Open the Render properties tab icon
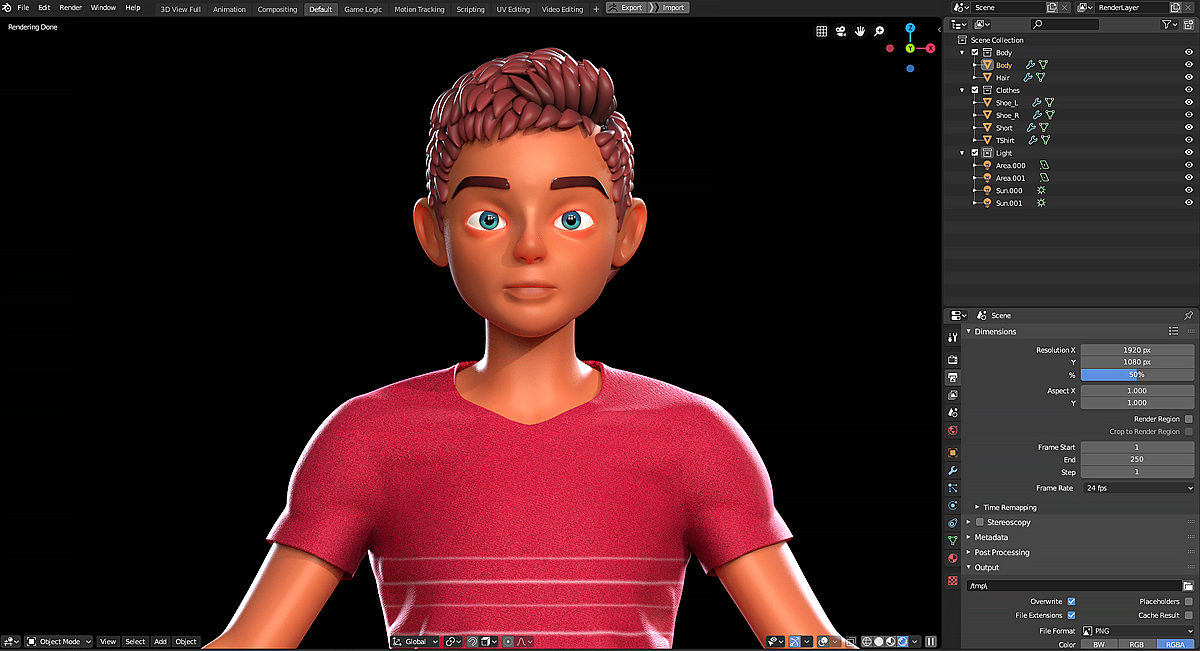Image resolution: width=1200 pixels, height=651 pixels. (x=953, y=359)
